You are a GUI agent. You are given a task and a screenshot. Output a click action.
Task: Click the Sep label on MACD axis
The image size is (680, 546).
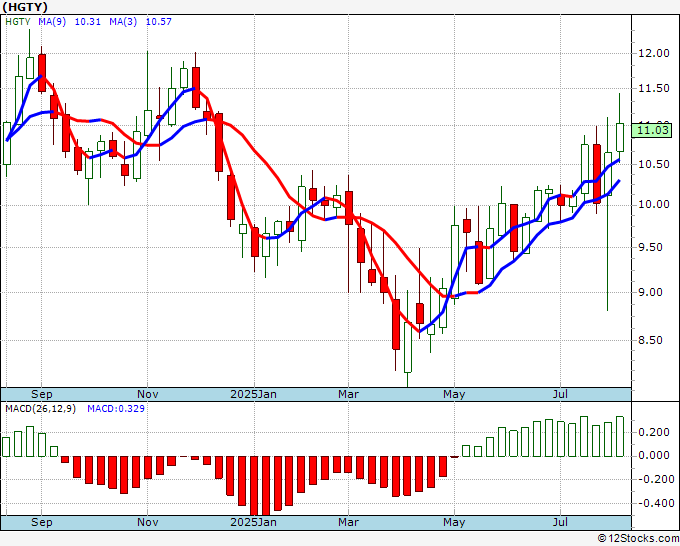coord(42,522)
